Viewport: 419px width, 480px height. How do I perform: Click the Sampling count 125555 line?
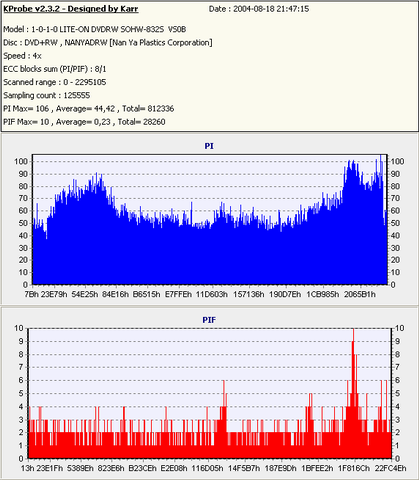pos(47,95)
